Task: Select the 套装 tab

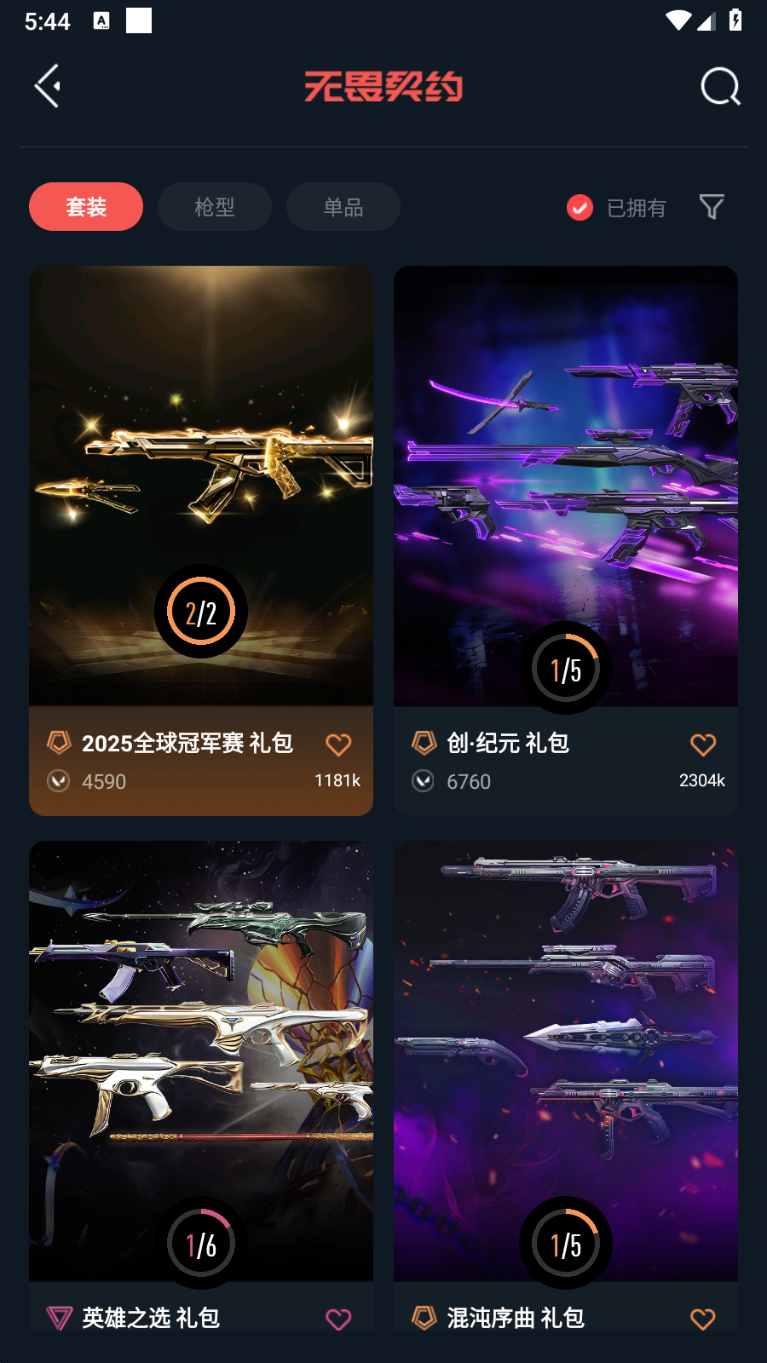Action: click(86, 207)
